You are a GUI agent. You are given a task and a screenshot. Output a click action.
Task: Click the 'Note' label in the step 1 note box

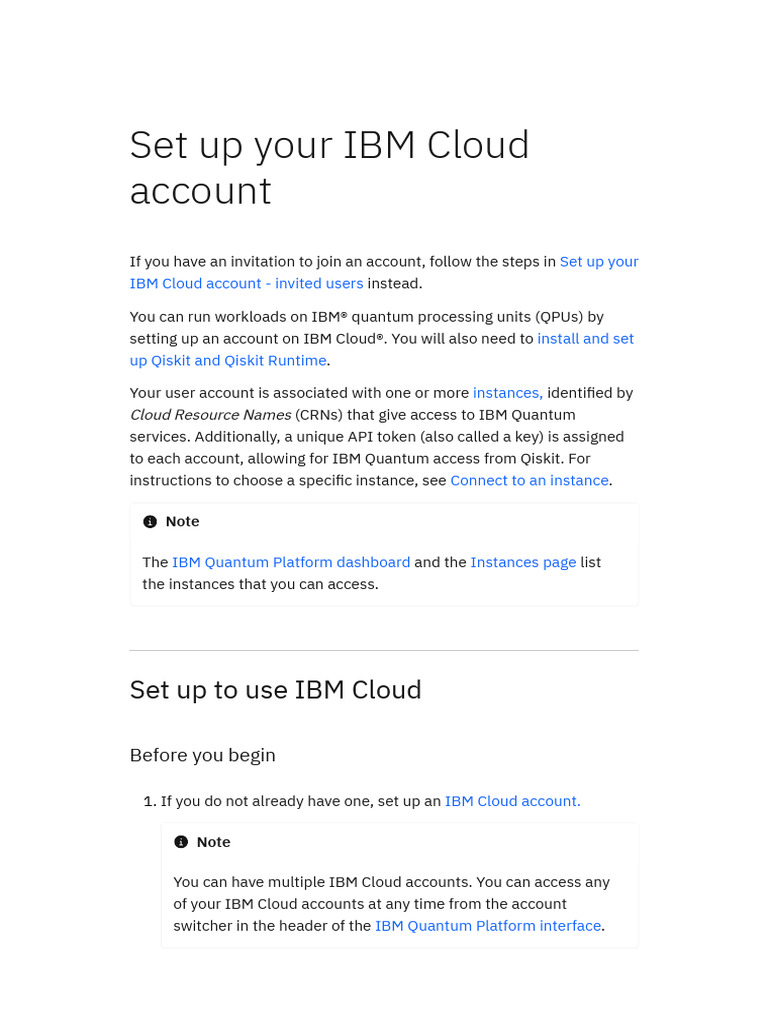tap(213, 842)
